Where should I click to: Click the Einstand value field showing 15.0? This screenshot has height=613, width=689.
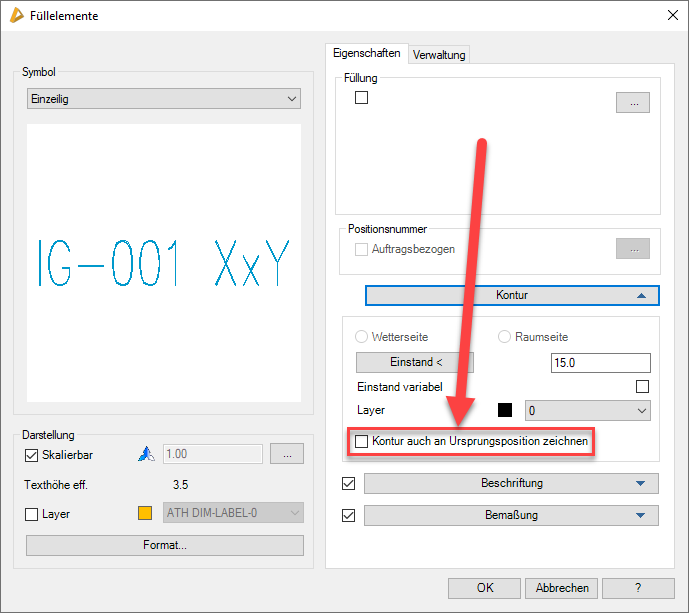point(600,362)
